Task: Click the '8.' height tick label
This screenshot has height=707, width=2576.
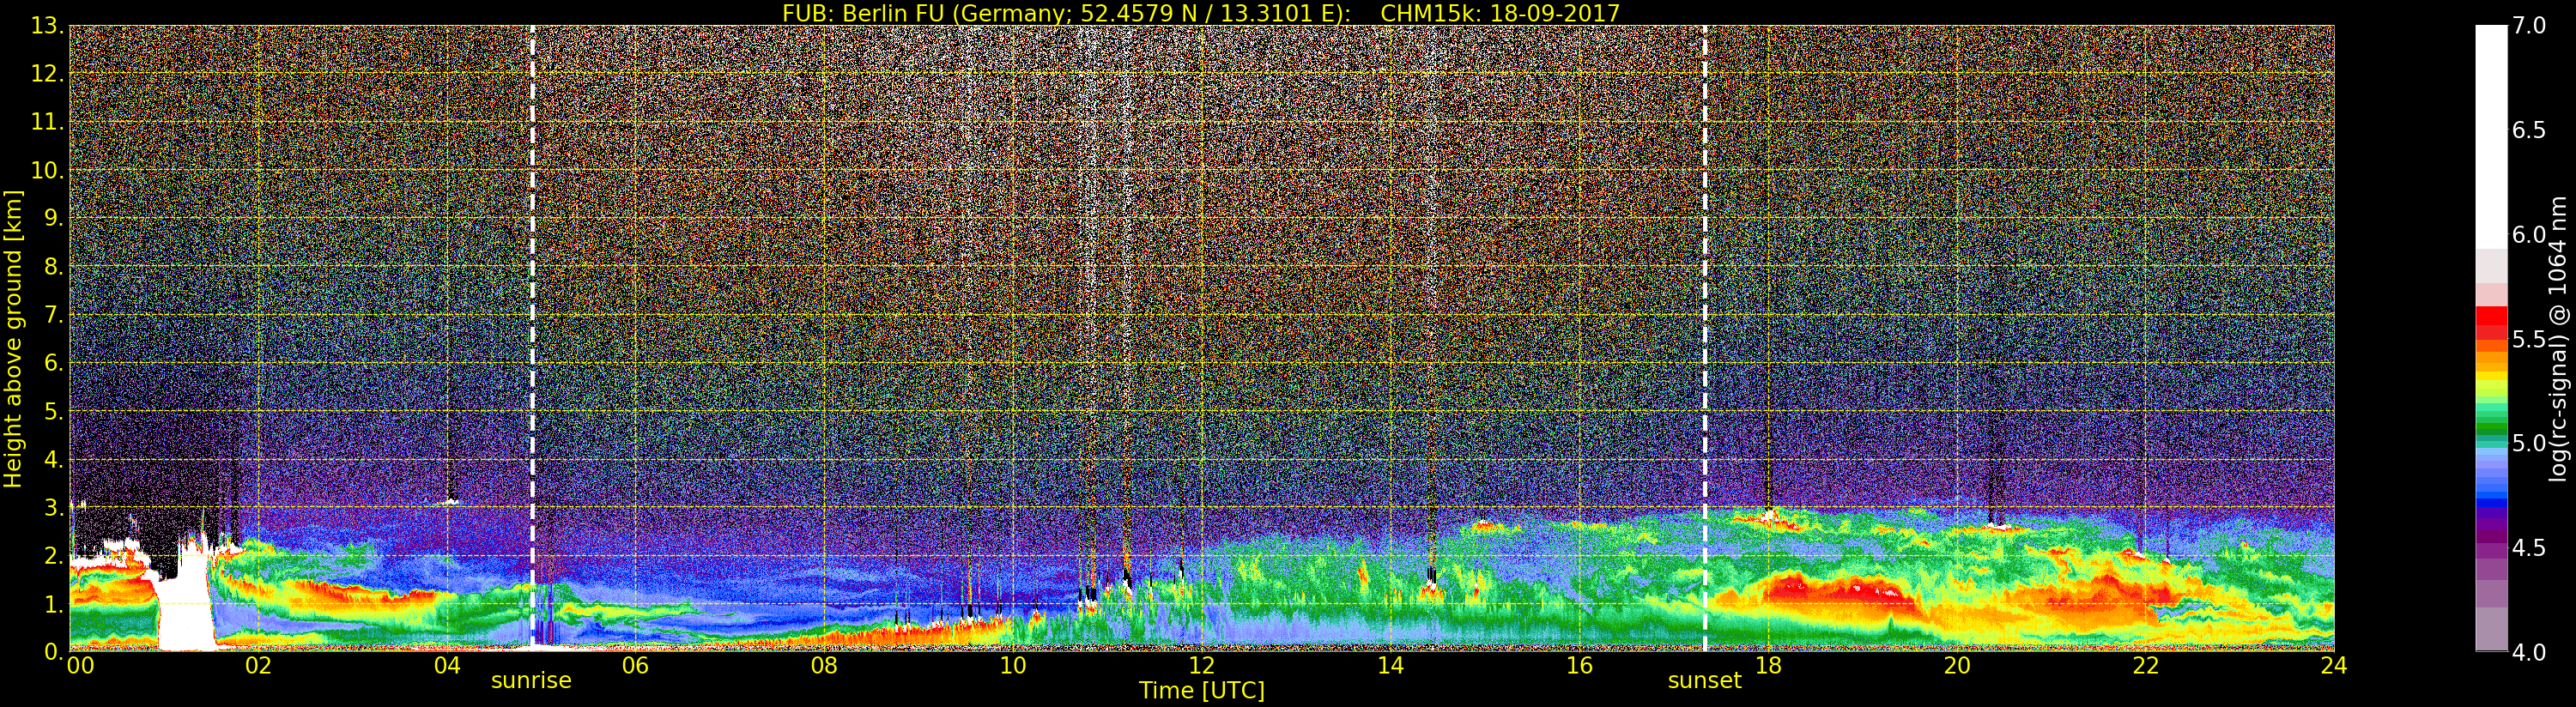Action: pos(52,266)
